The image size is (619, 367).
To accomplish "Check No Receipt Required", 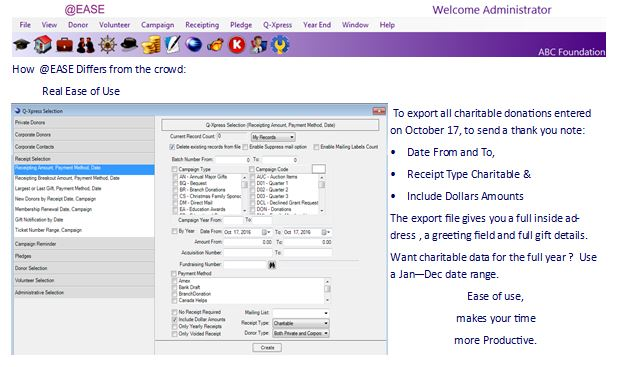I will tap(174, 312).
